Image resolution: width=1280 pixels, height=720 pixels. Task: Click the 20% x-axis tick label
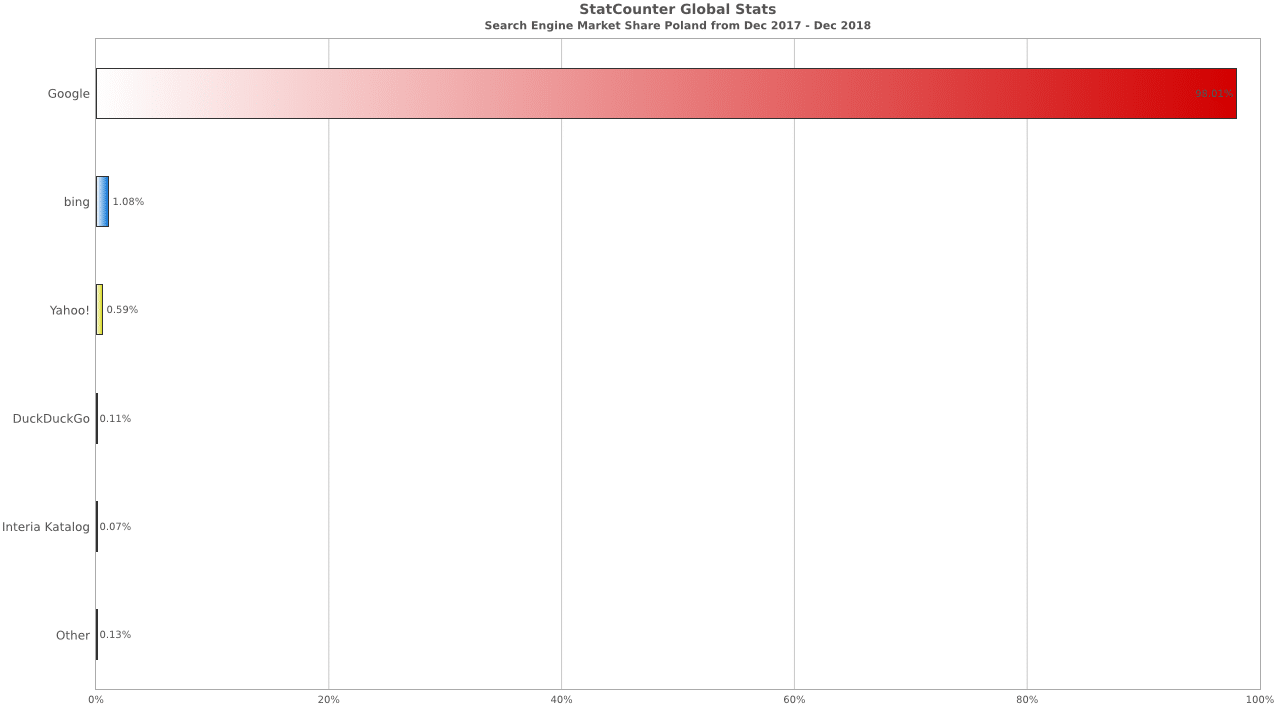(x=328, y=699)
